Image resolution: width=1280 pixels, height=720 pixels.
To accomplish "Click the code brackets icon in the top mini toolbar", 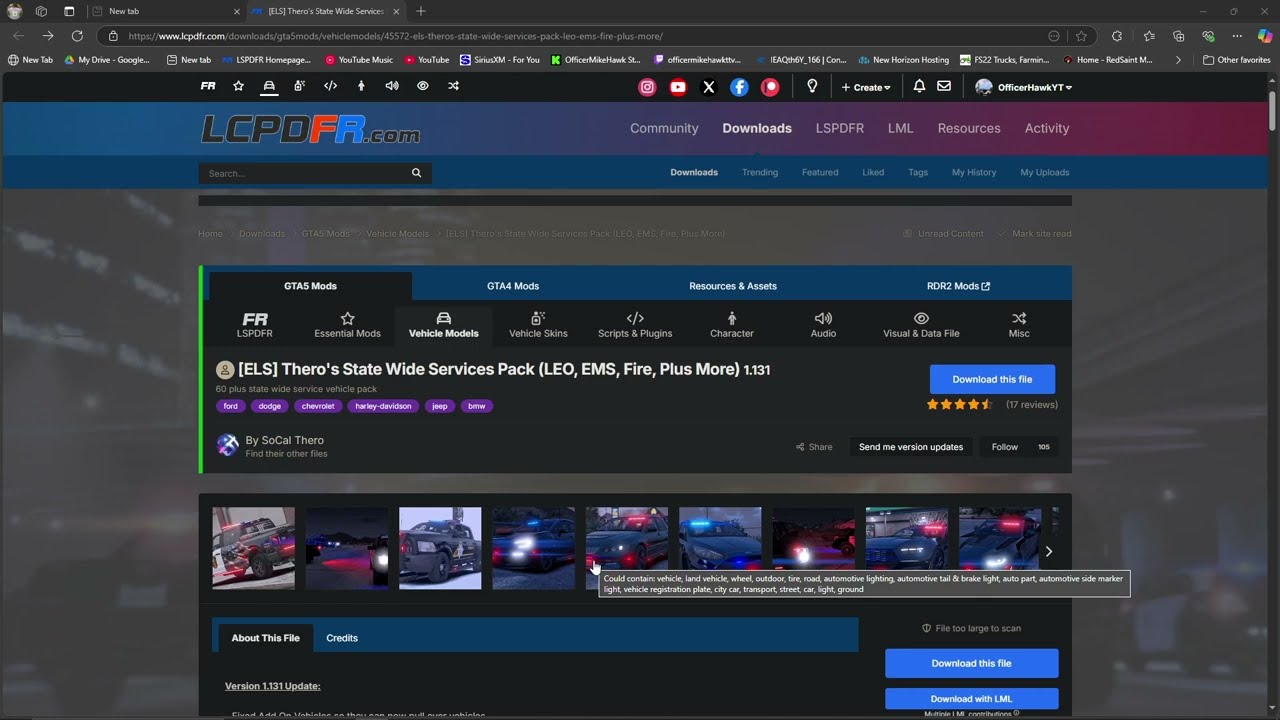I will 330,86.
